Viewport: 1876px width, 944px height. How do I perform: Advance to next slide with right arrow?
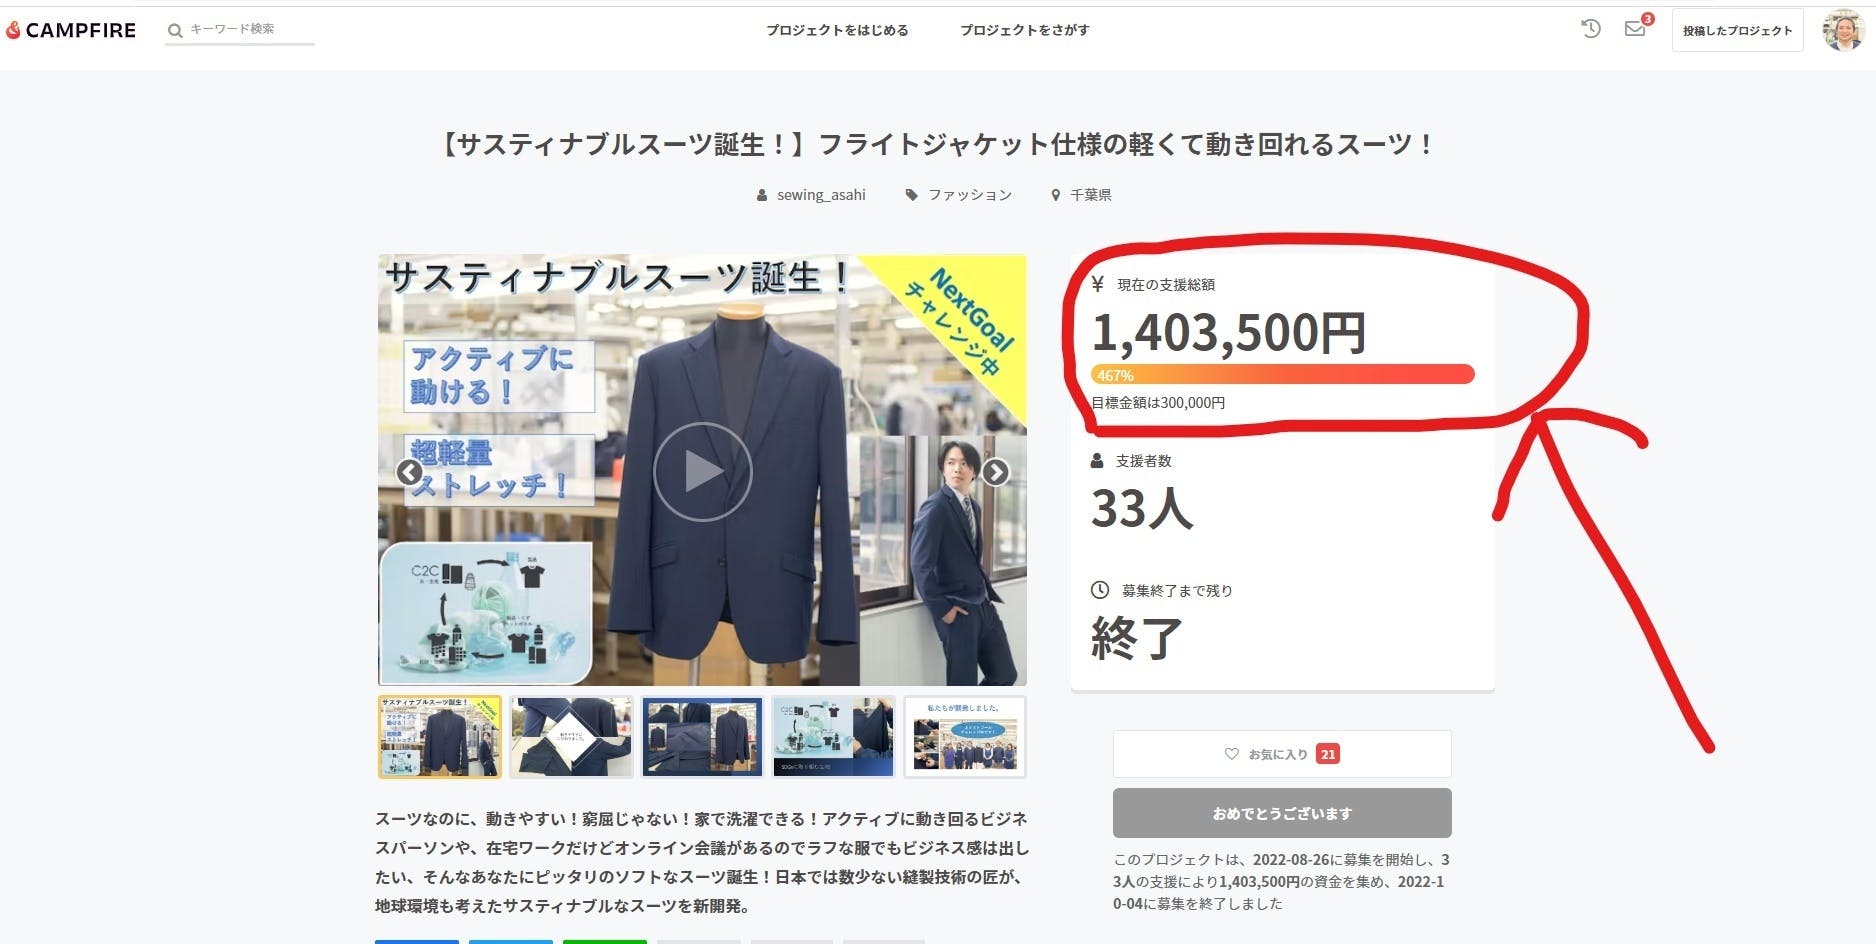[995, 472]
